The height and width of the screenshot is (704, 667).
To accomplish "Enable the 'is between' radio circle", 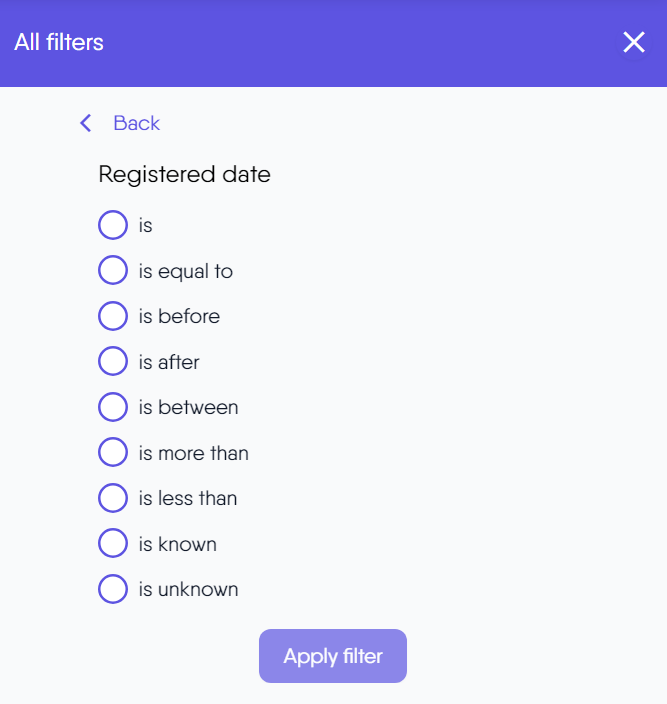I will (113, 407).
